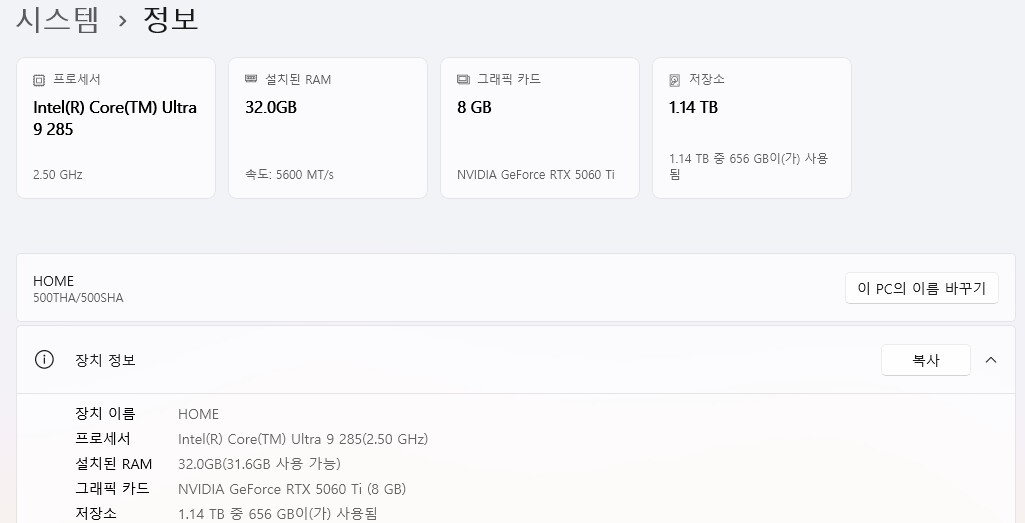Open the 설치된 RAM 32.0GB card
The image size is (1025, 523).
coord(328,128)
